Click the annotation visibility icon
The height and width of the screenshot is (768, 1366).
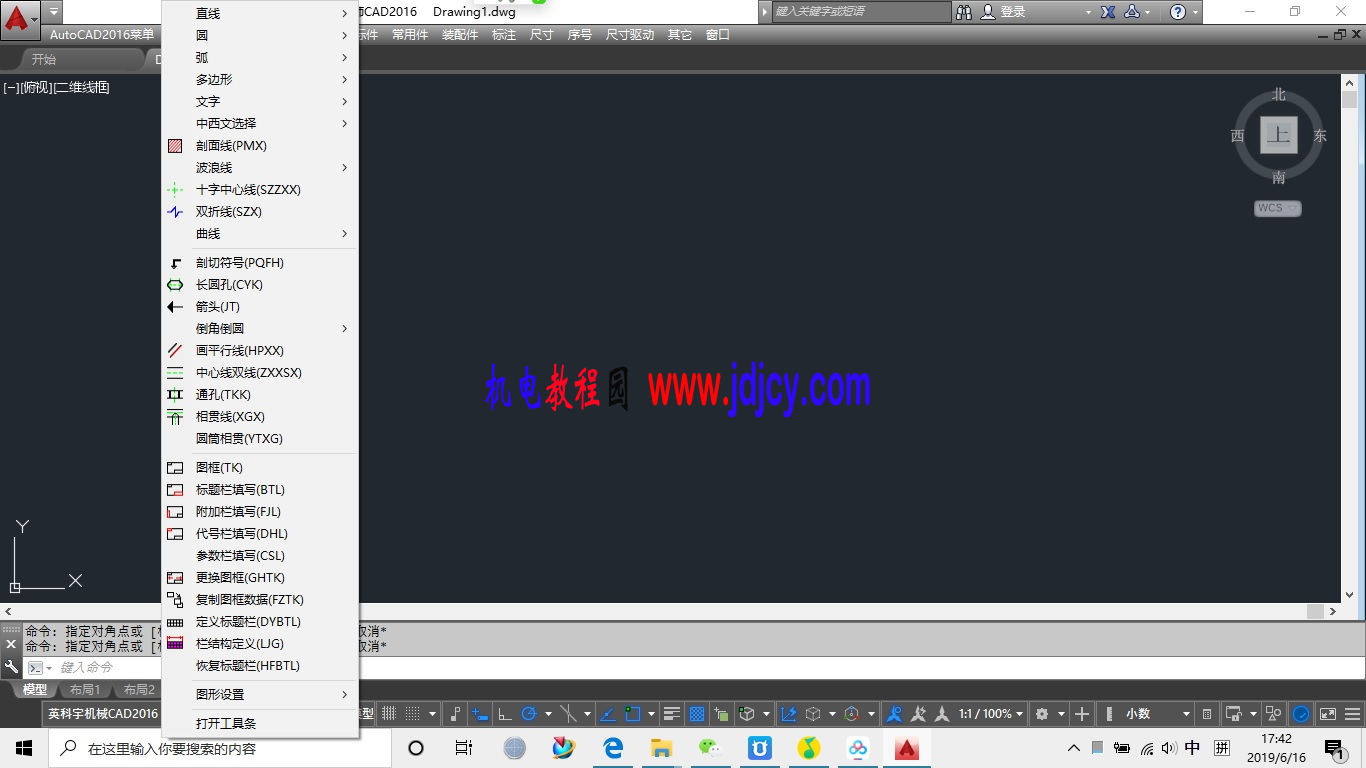click(894, 713)
